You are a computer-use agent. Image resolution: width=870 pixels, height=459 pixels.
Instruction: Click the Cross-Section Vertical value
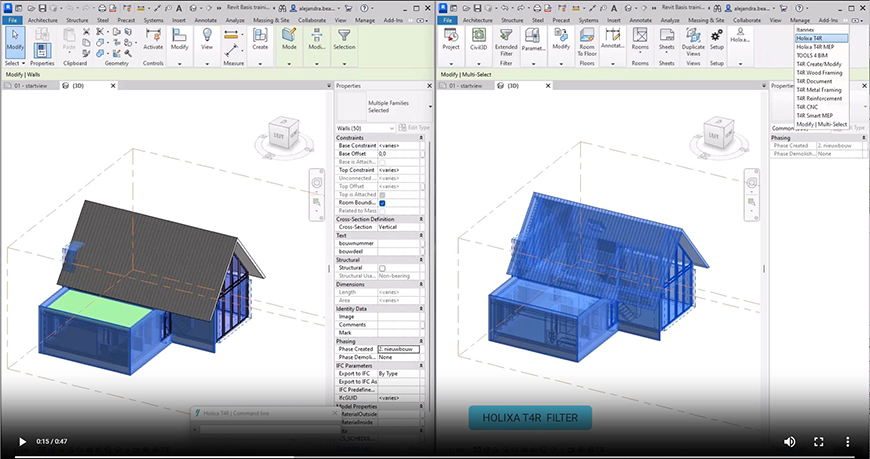pyautogui.click(x=398, y=227)
